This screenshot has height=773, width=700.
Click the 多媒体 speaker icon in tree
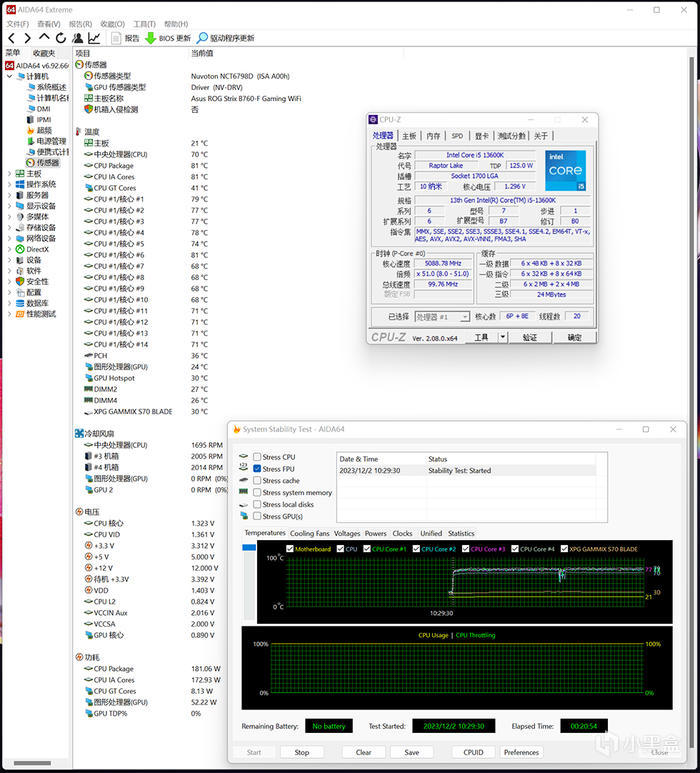pyautogui.click(x=20, y=217)
